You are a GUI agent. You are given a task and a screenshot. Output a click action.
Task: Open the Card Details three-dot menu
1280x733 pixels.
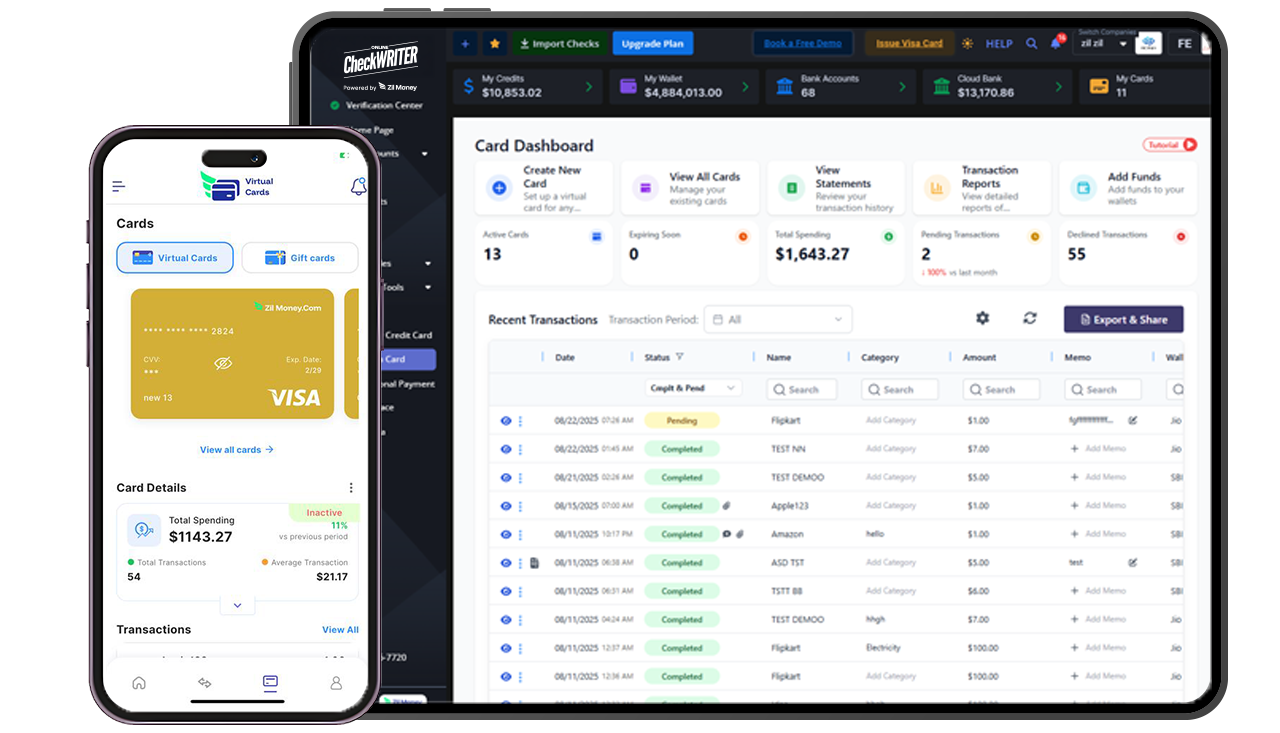point(351,488)
